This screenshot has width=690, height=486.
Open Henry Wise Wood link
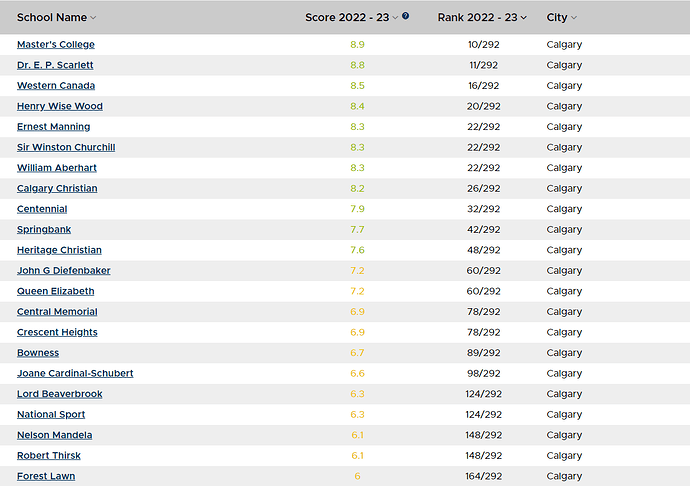pos(60,106)
